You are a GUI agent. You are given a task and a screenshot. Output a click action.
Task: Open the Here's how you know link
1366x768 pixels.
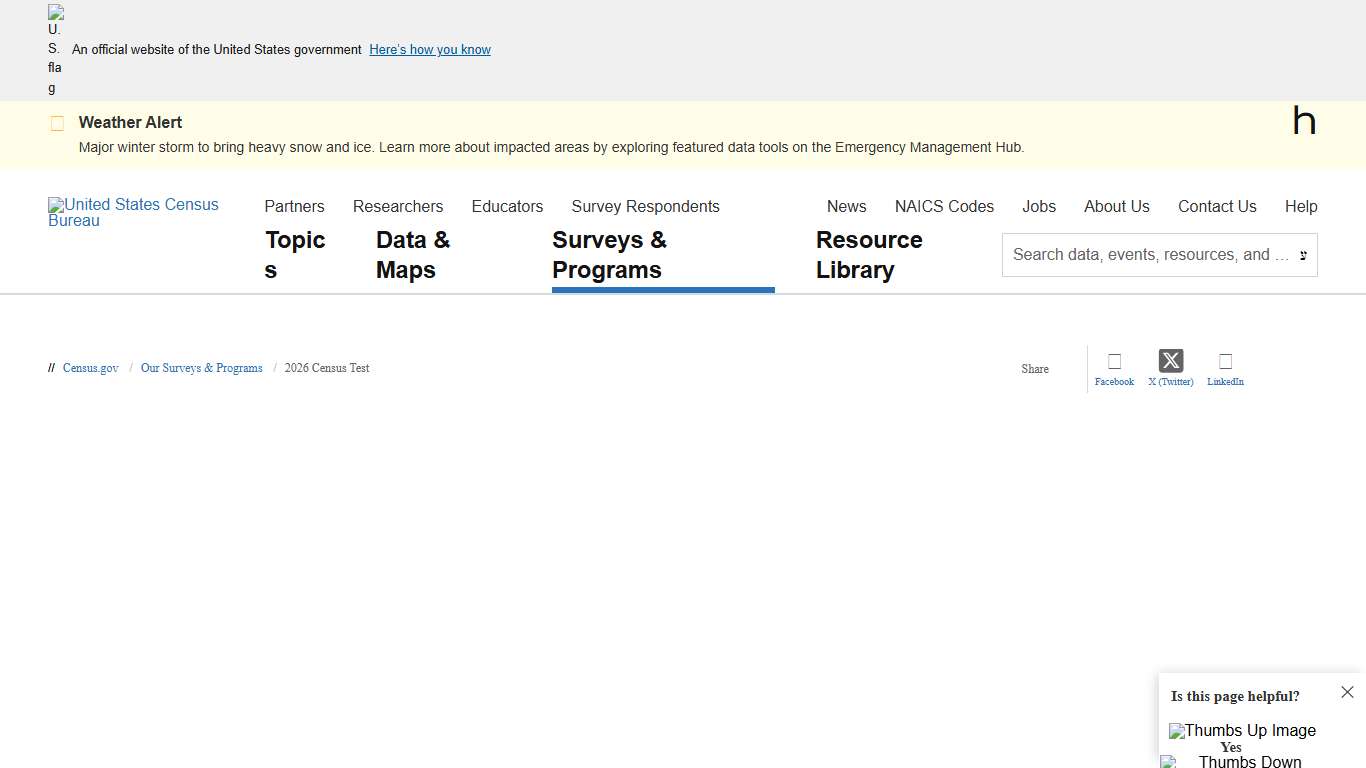429,49
